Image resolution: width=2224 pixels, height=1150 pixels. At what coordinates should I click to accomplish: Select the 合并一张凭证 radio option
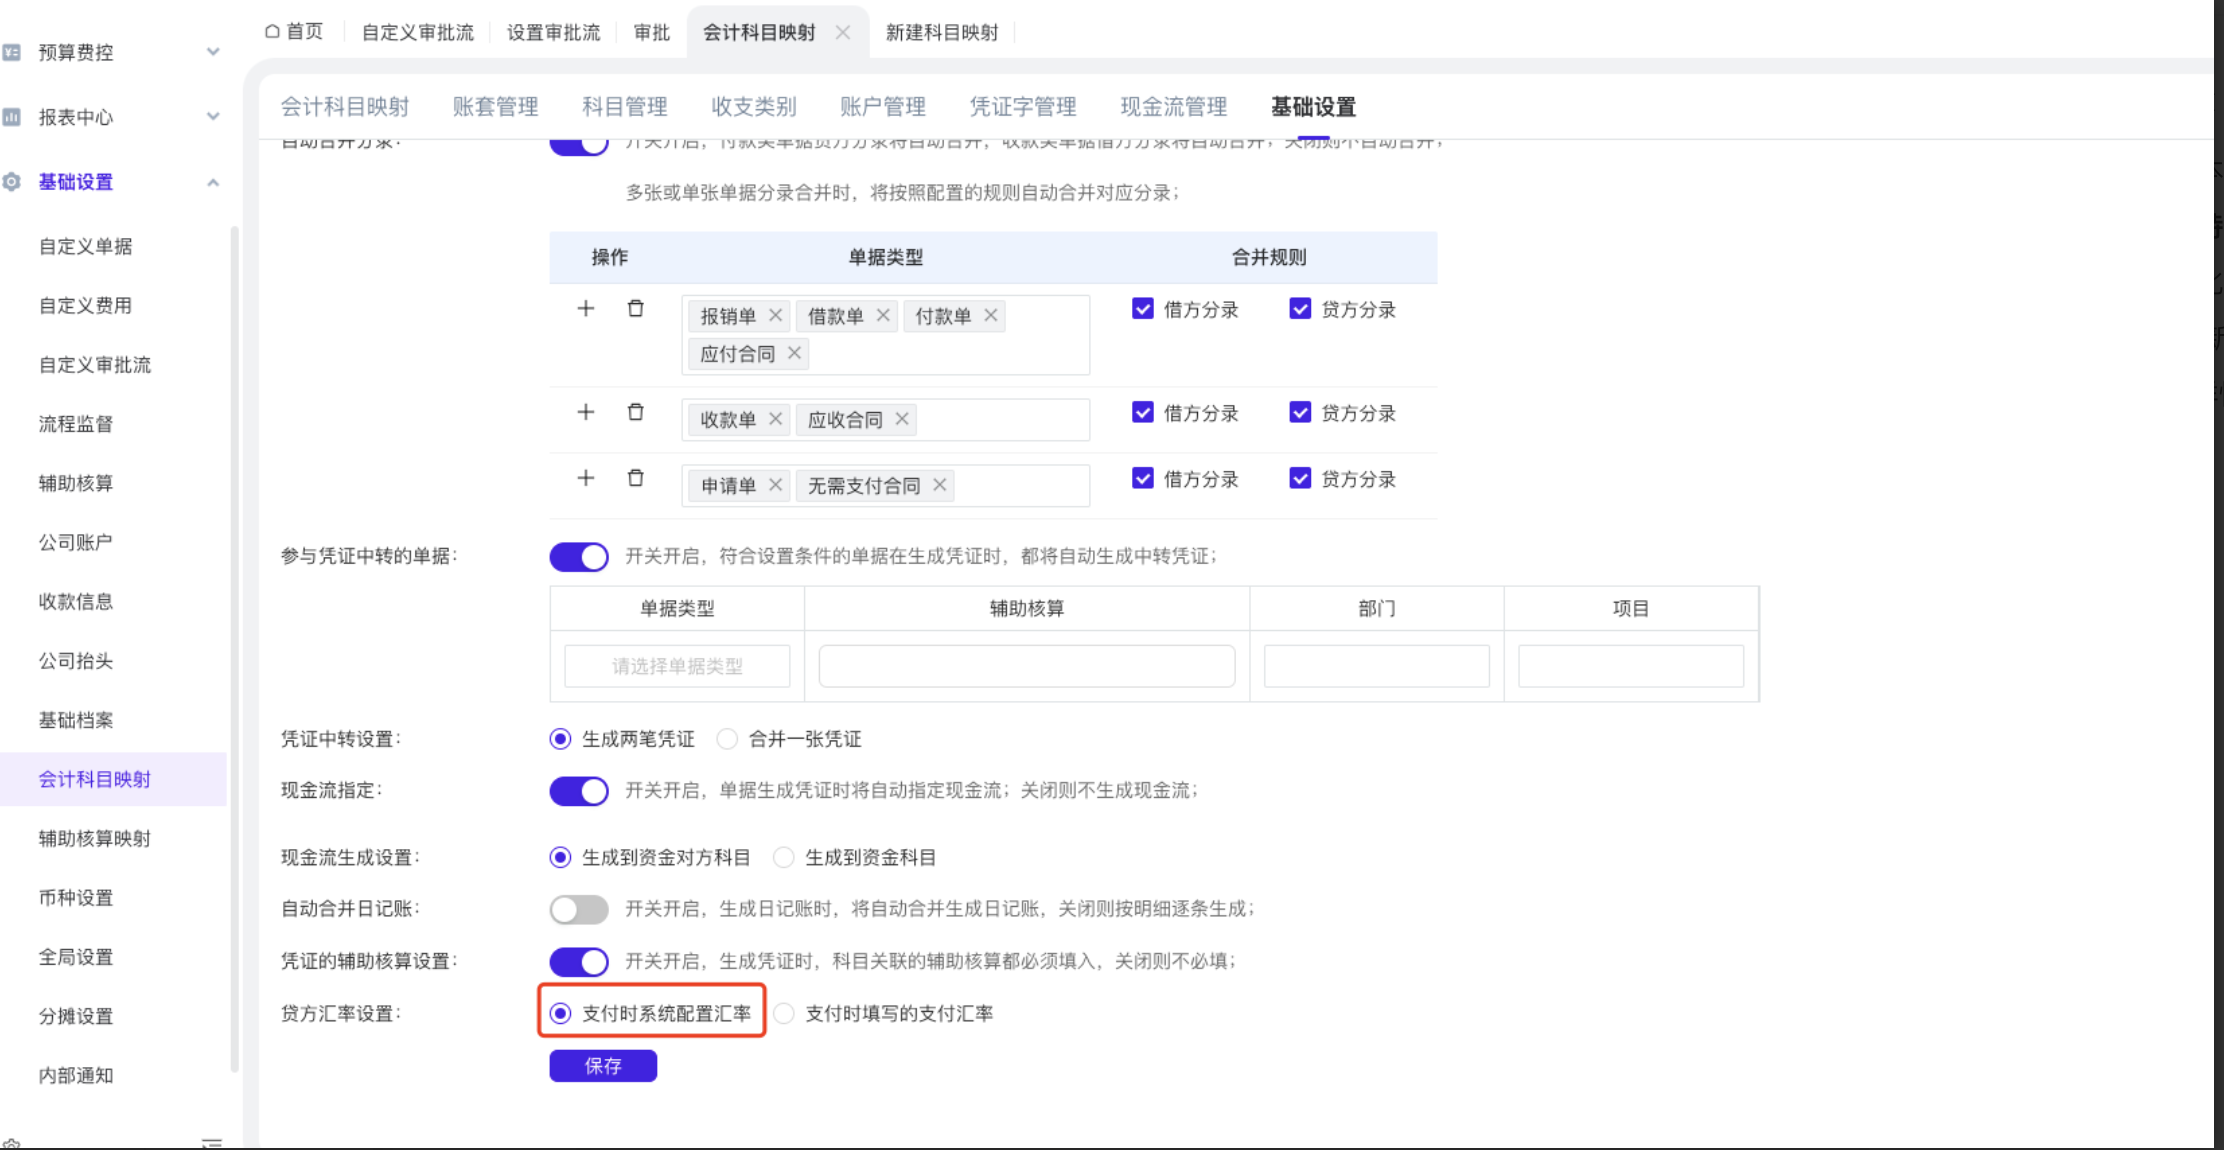[x=728, y=739]
